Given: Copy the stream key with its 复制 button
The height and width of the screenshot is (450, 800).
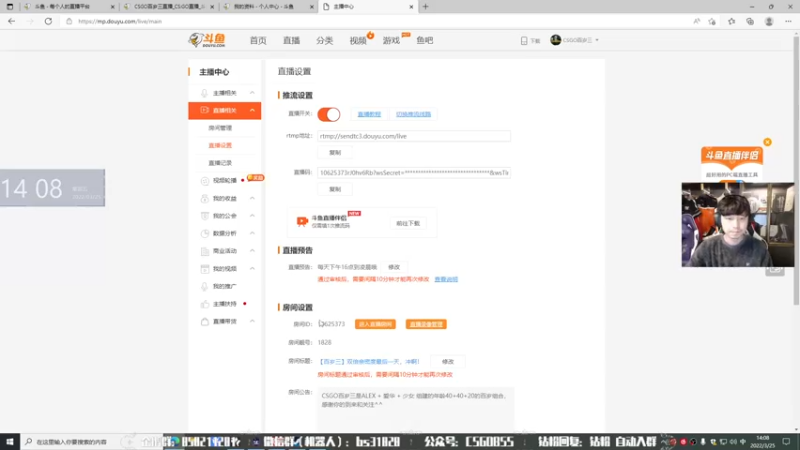Looking at the screenshot, I should point(335,189).
